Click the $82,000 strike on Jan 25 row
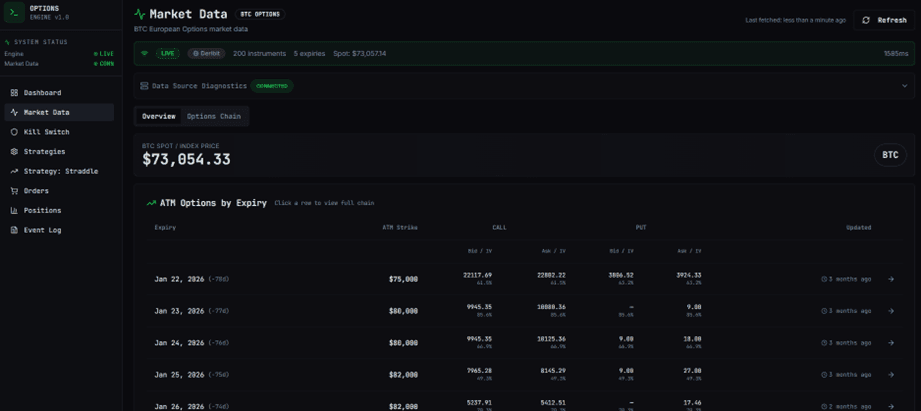 [x=403, y=374]
